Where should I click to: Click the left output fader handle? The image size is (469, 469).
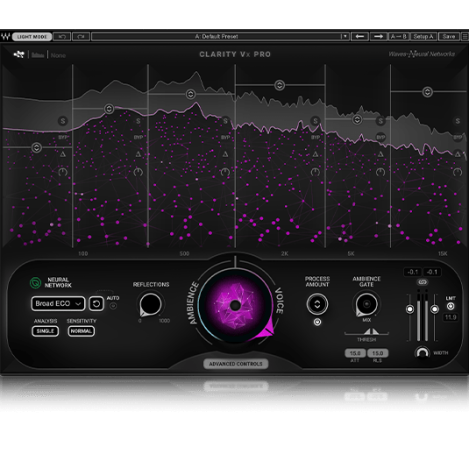(410, 309)
